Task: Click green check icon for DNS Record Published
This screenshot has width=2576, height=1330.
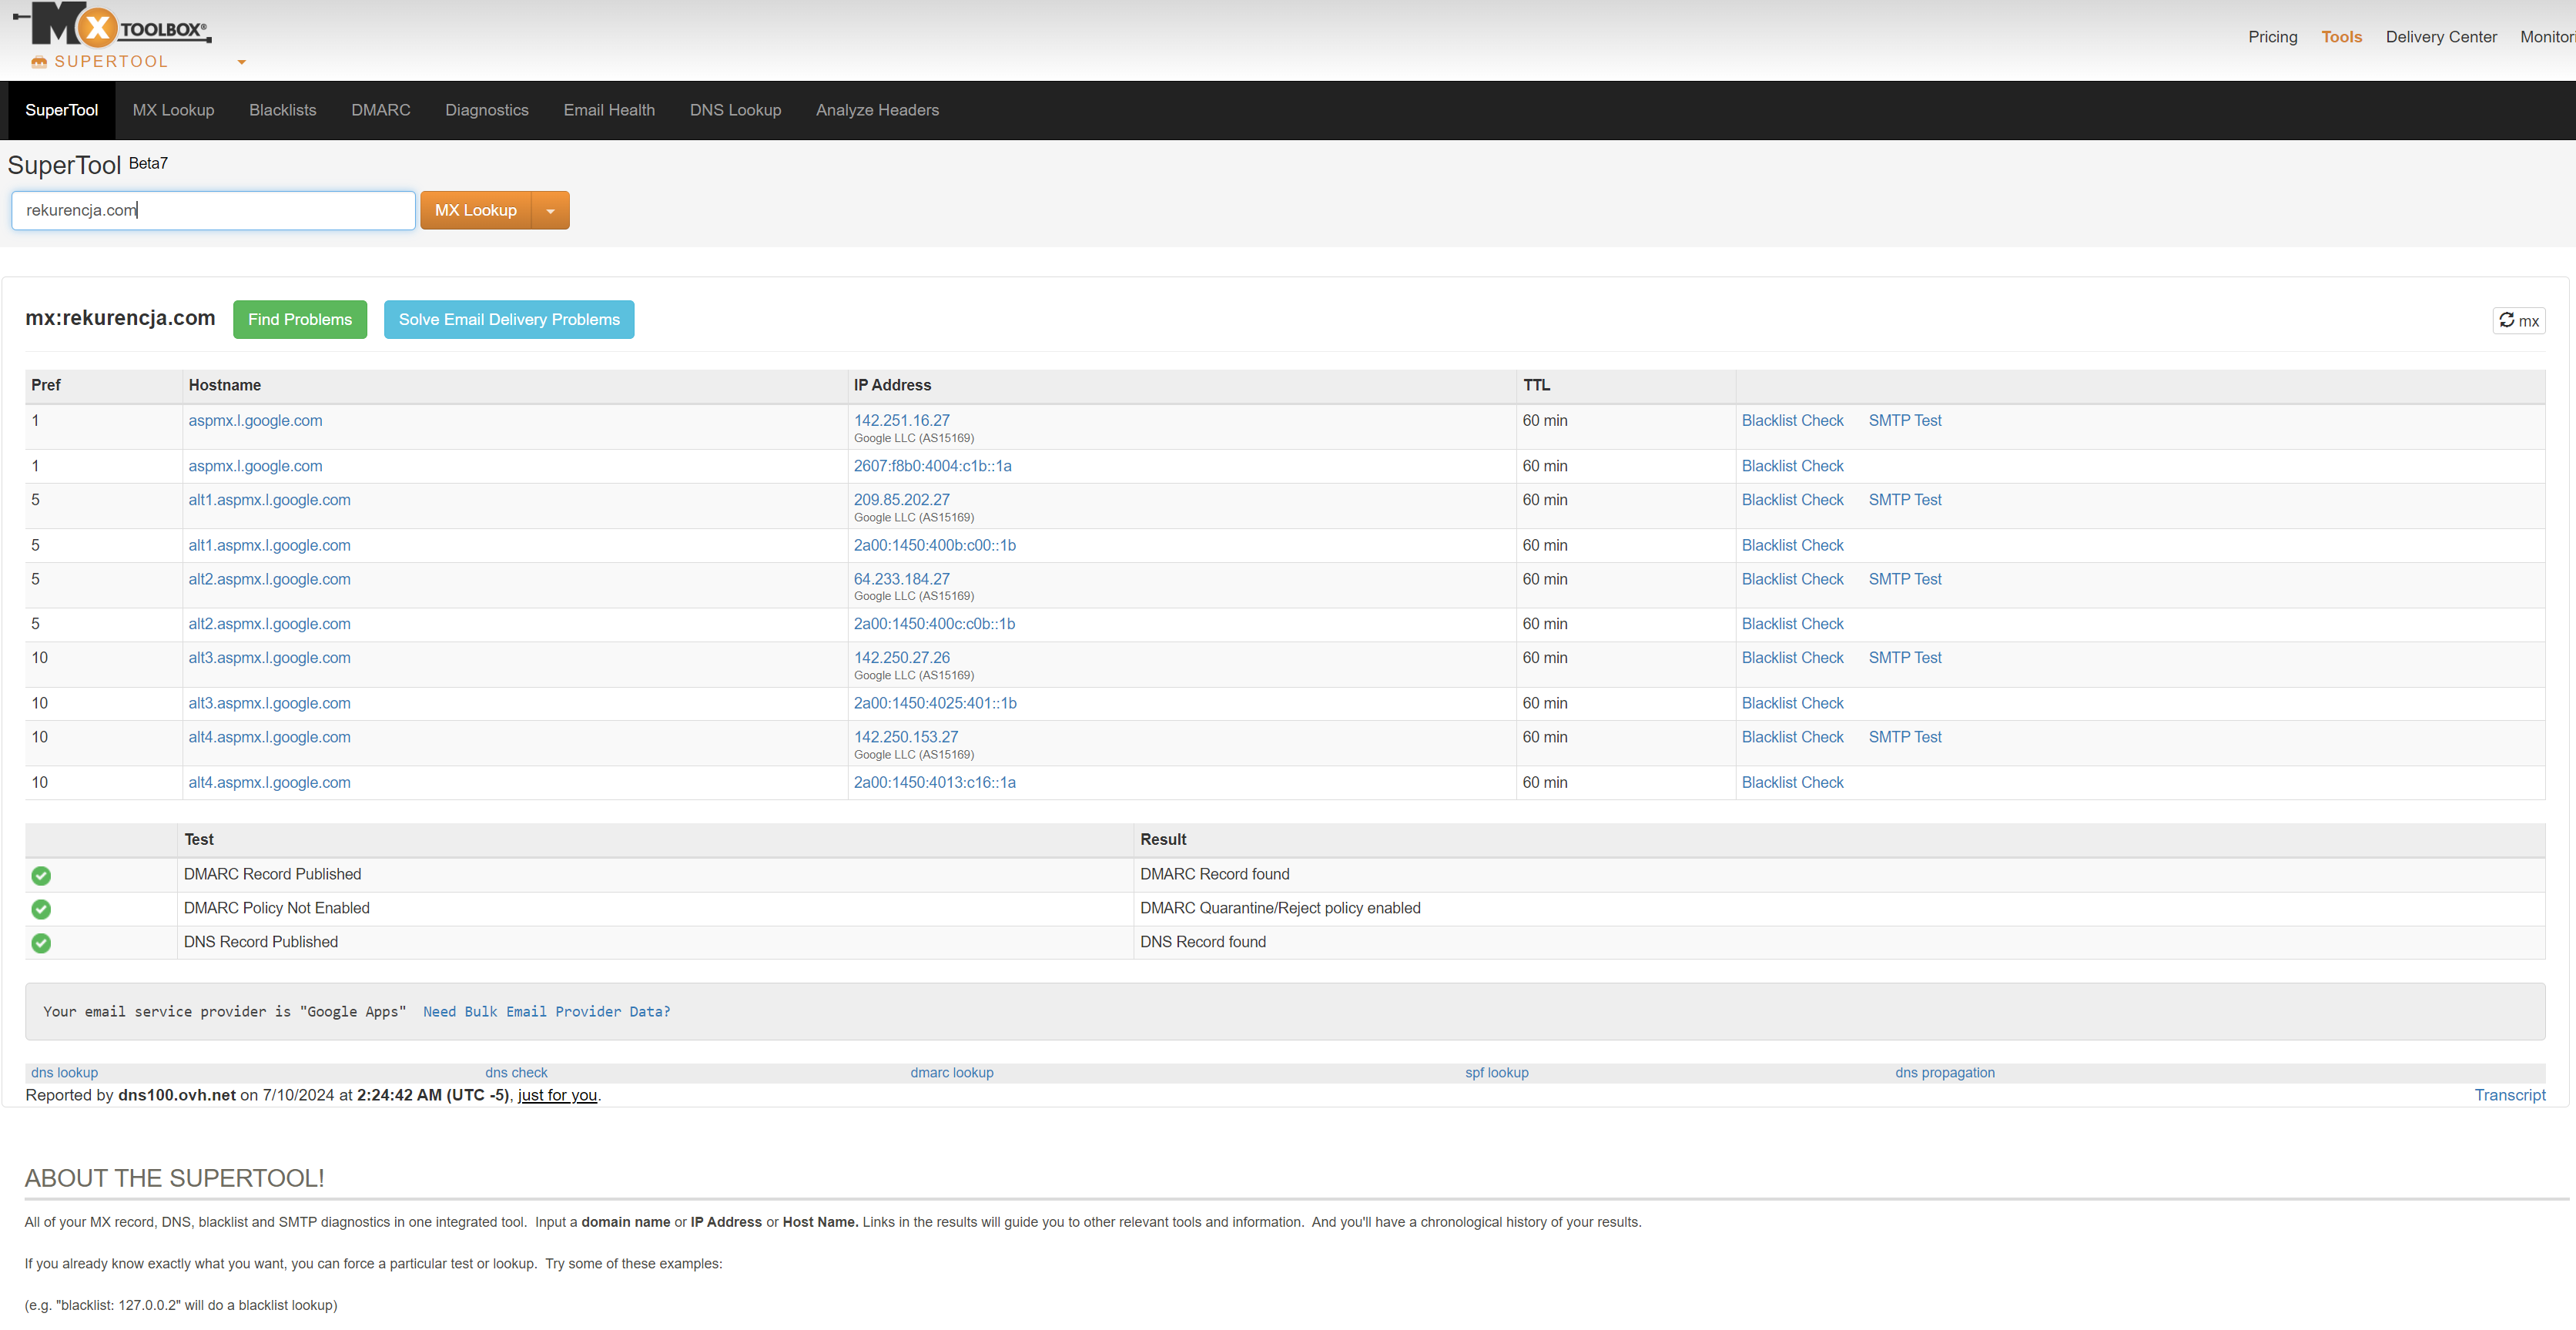Action: pos(41,943)
